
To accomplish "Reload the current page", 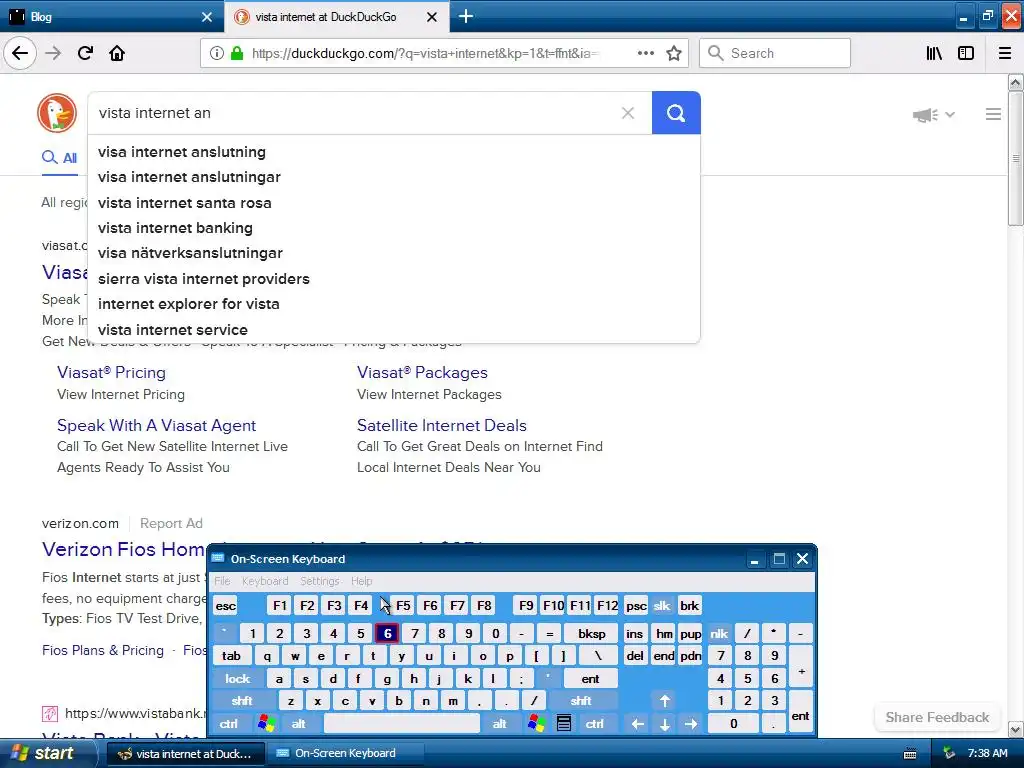I will 85,53.
